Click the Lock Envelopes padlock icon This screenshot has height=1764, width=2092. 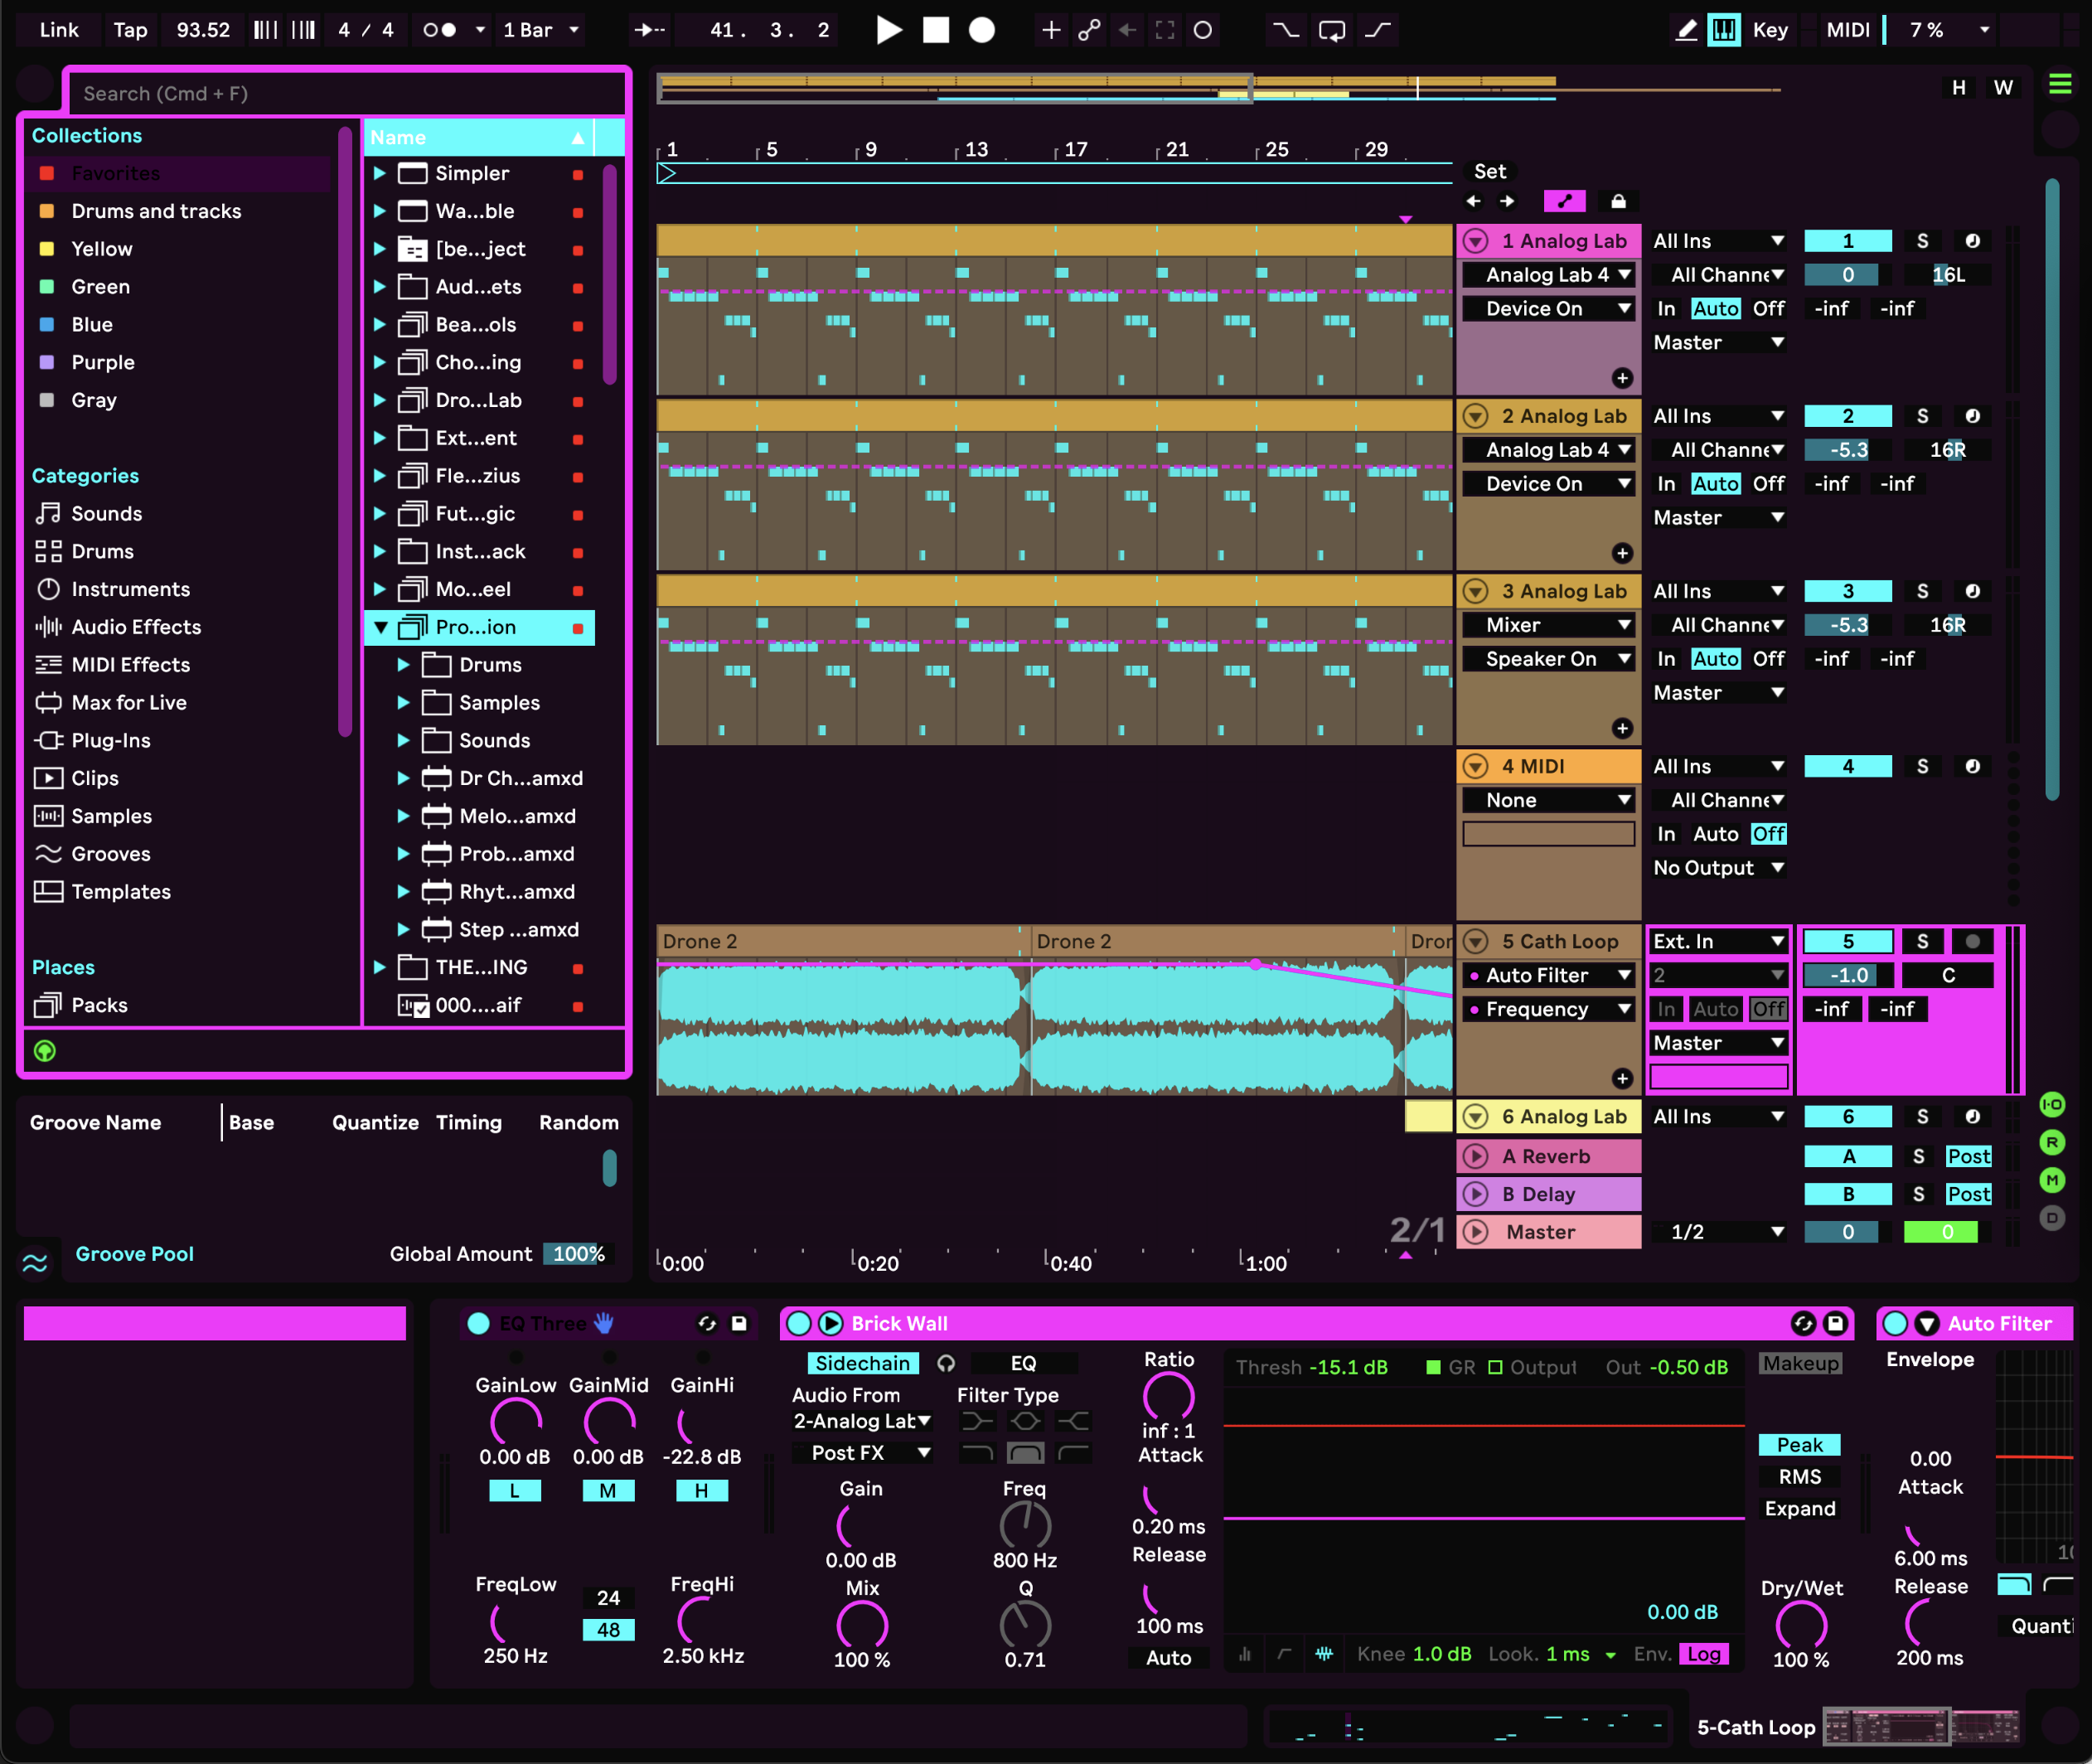1618,202
